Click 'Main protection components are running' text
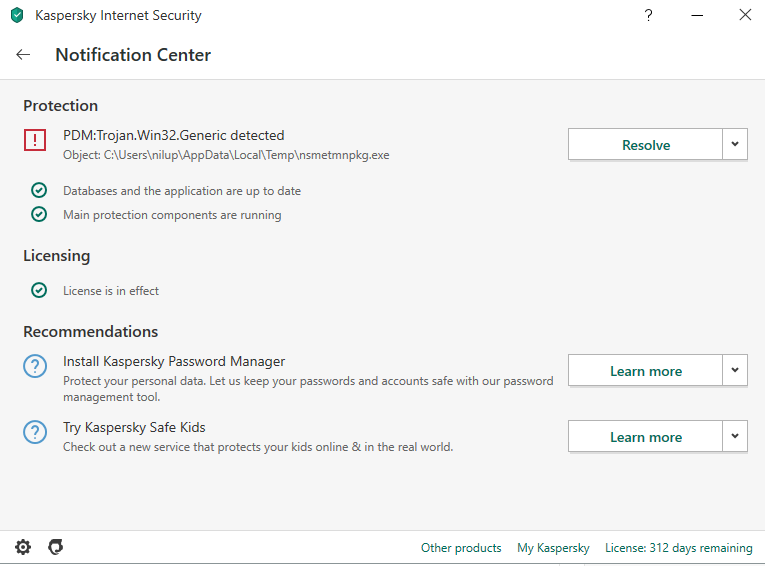765x566 pixels. tap(172, 215)
